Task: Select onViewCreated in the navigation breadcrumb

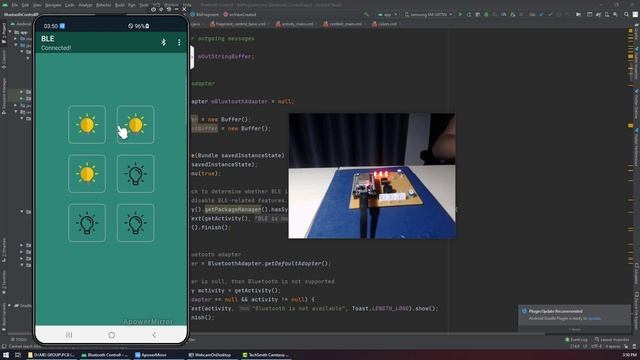Action: point(240,14)
